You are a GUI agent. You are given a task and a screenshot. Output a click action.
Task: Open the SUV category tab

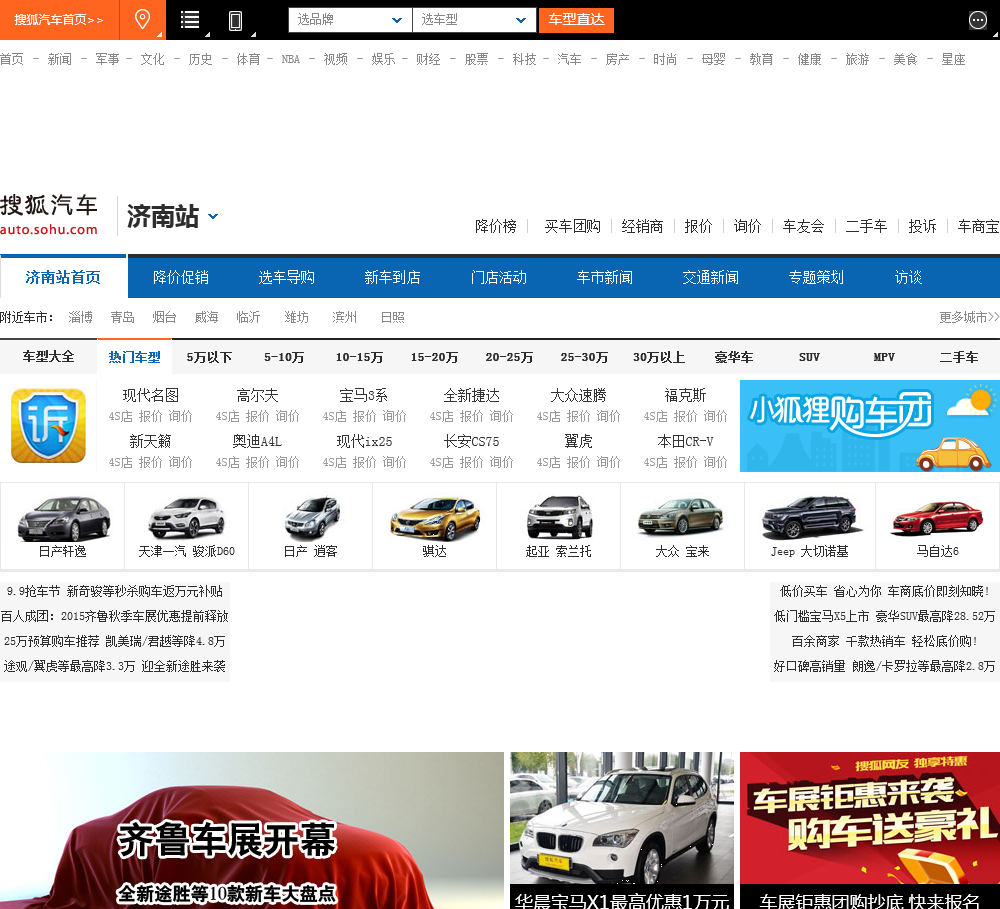pos(809,357)
